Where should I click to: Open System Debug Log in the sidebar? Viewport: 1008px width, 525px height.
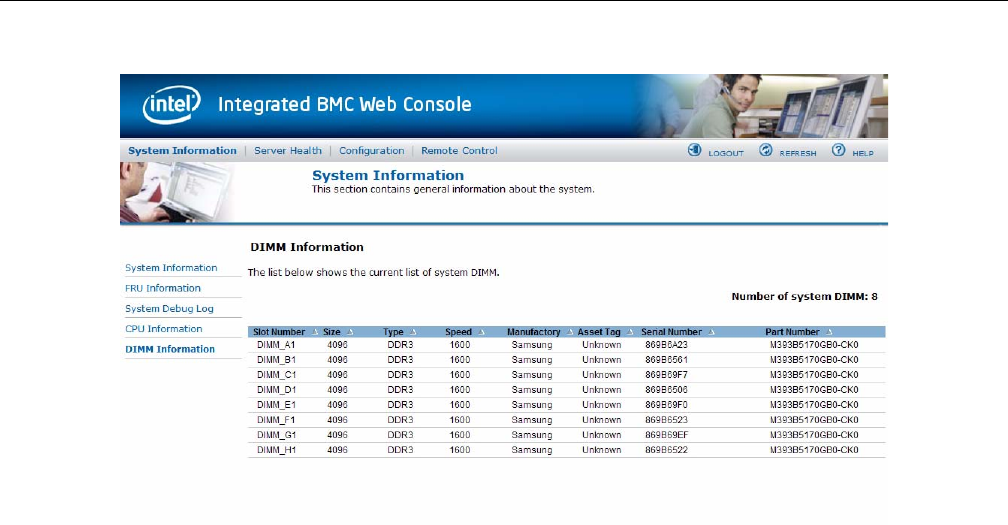[x=169, y=309]
